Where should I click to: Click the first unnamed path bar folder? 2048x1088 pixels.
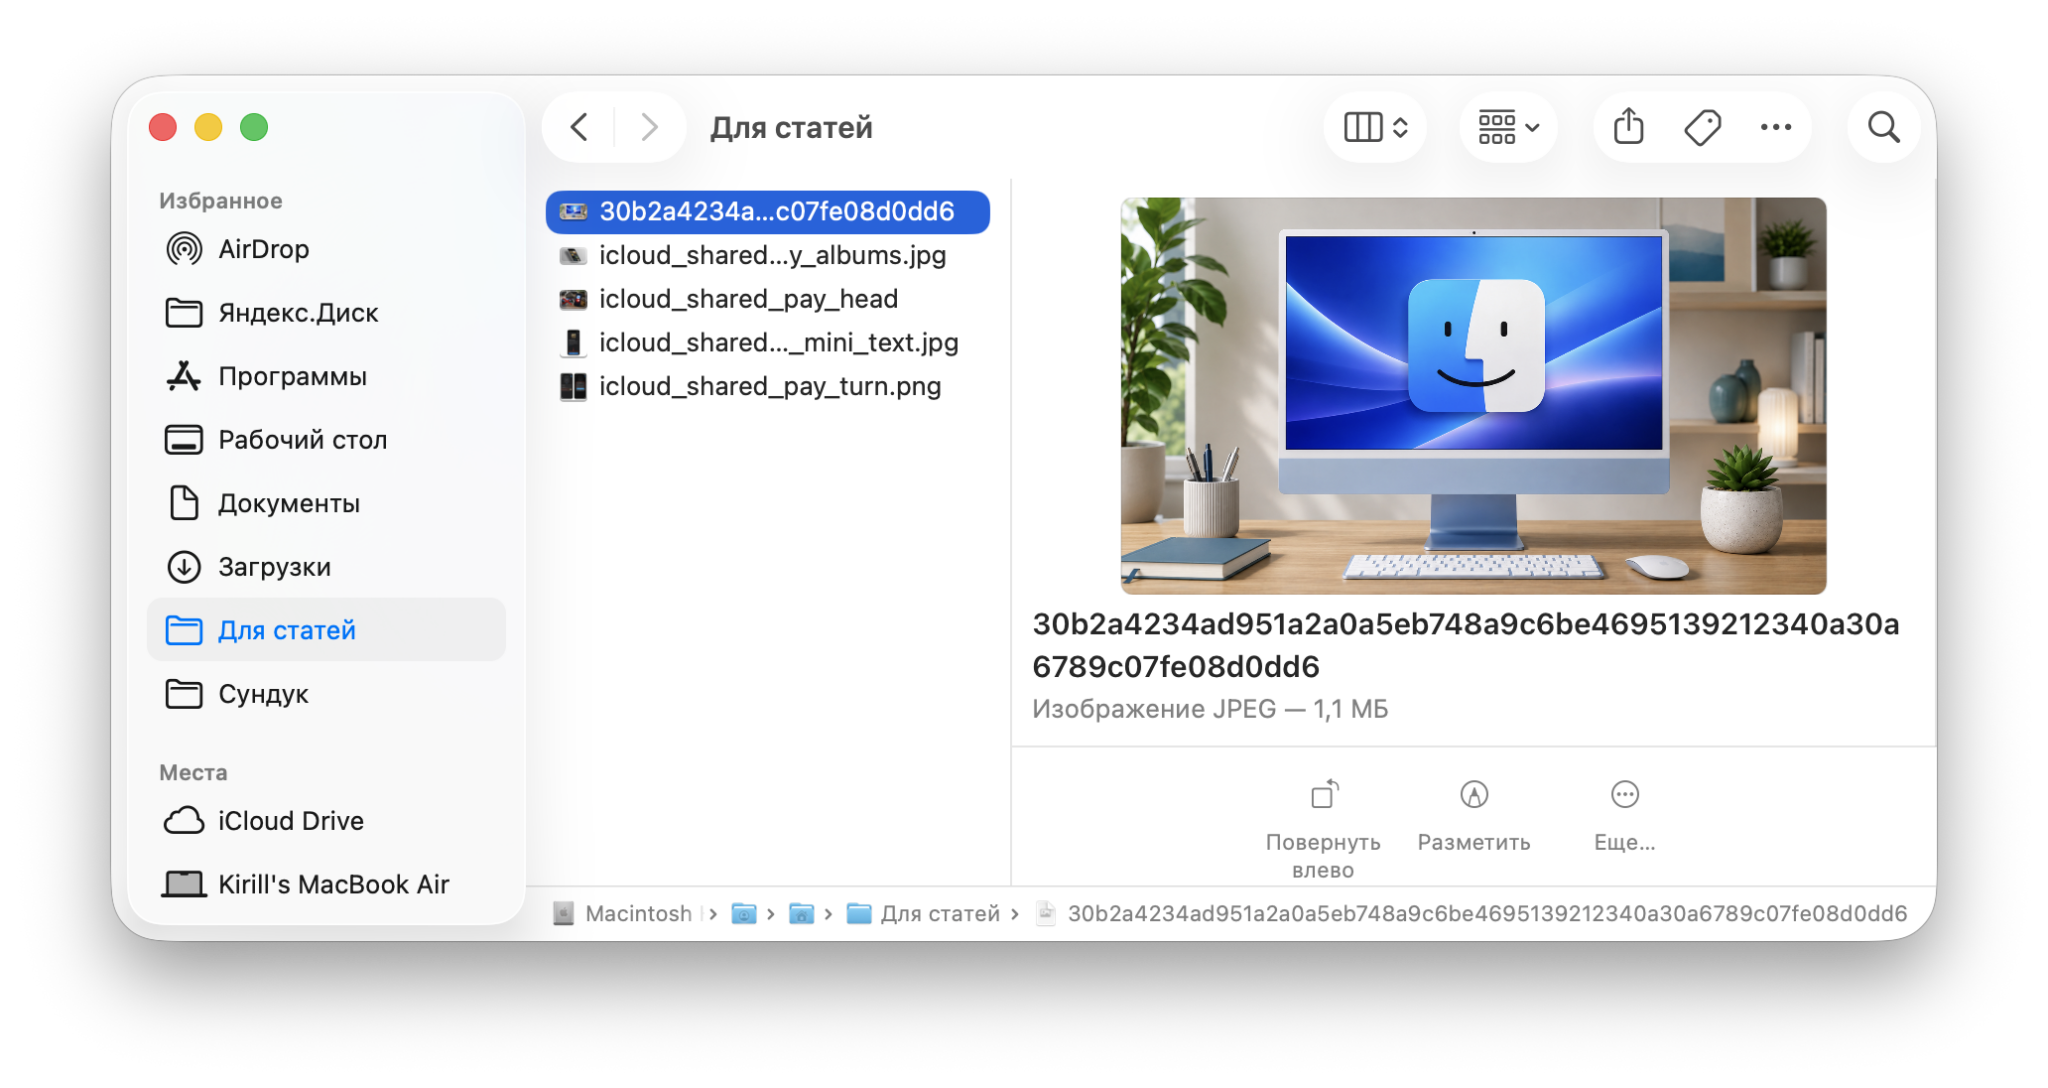[744, 914]
